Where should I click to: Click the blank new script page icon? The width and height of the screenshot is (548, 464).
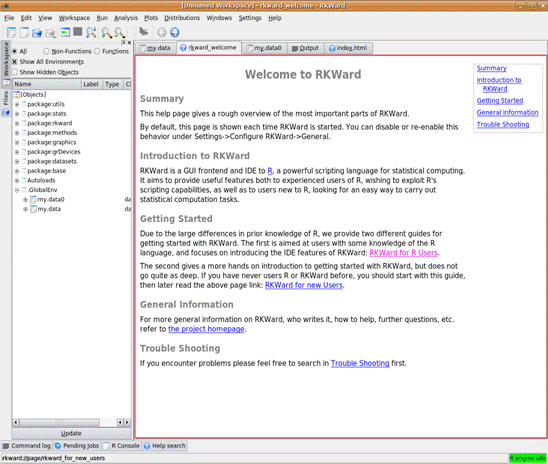tap(24, 32)
